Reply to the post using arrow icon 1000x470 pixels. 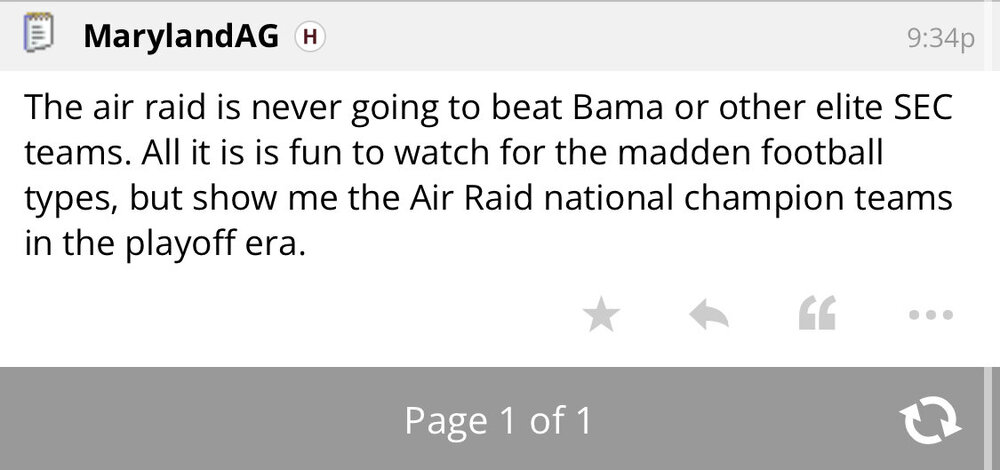(x=709, y=315)
